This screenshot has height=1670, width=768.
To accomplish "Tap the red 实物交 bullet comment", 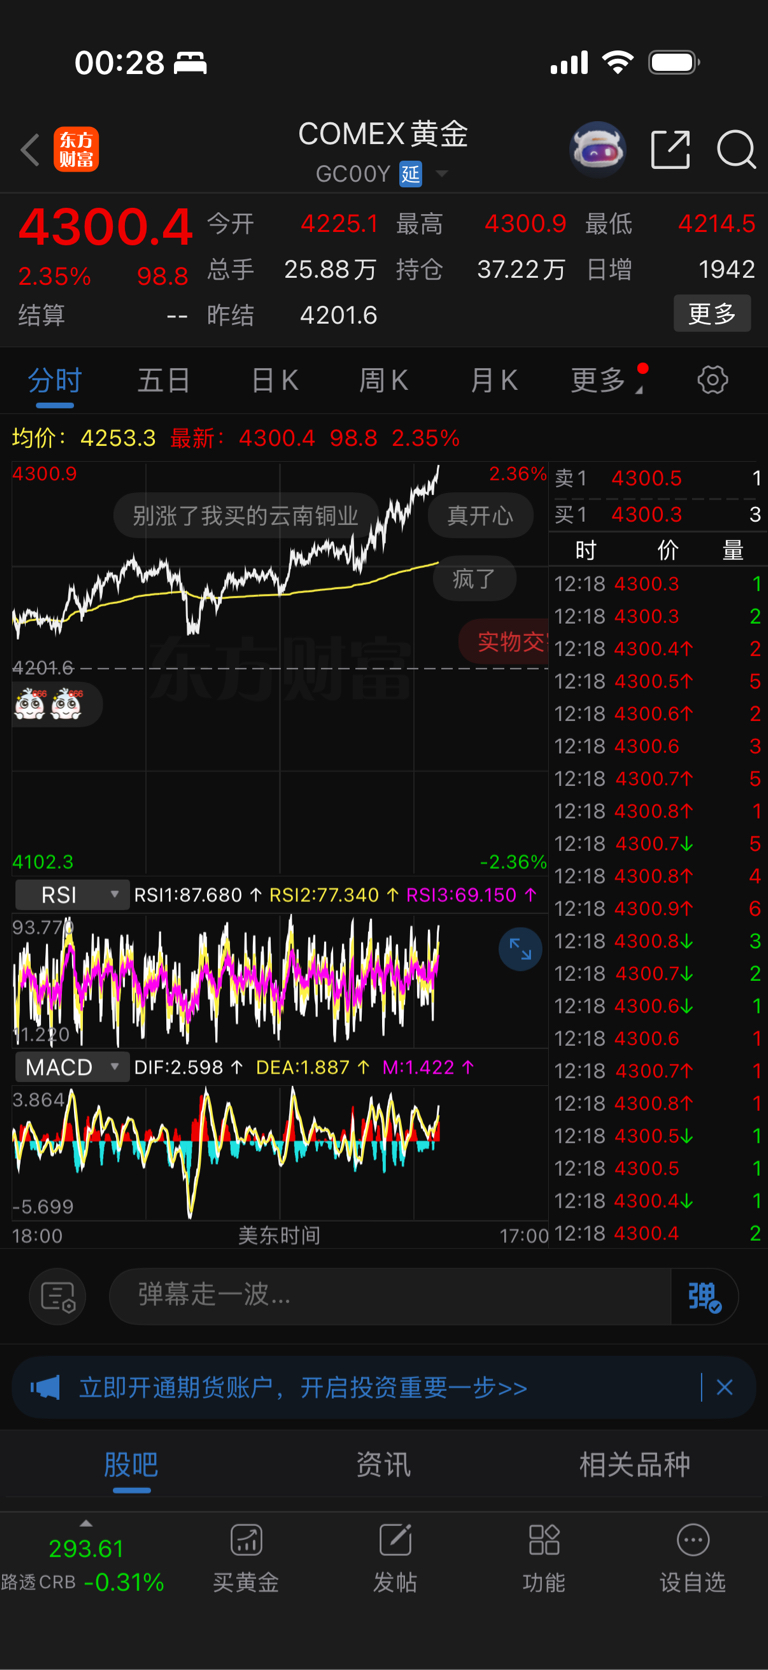I will pos(503,641).
